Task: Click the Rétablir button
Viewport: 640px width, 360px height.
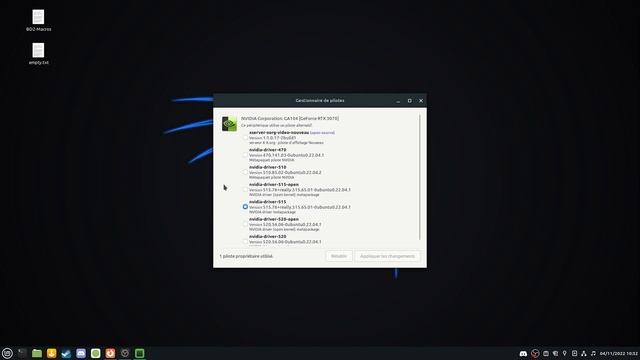Action: [x=339, y=256]
